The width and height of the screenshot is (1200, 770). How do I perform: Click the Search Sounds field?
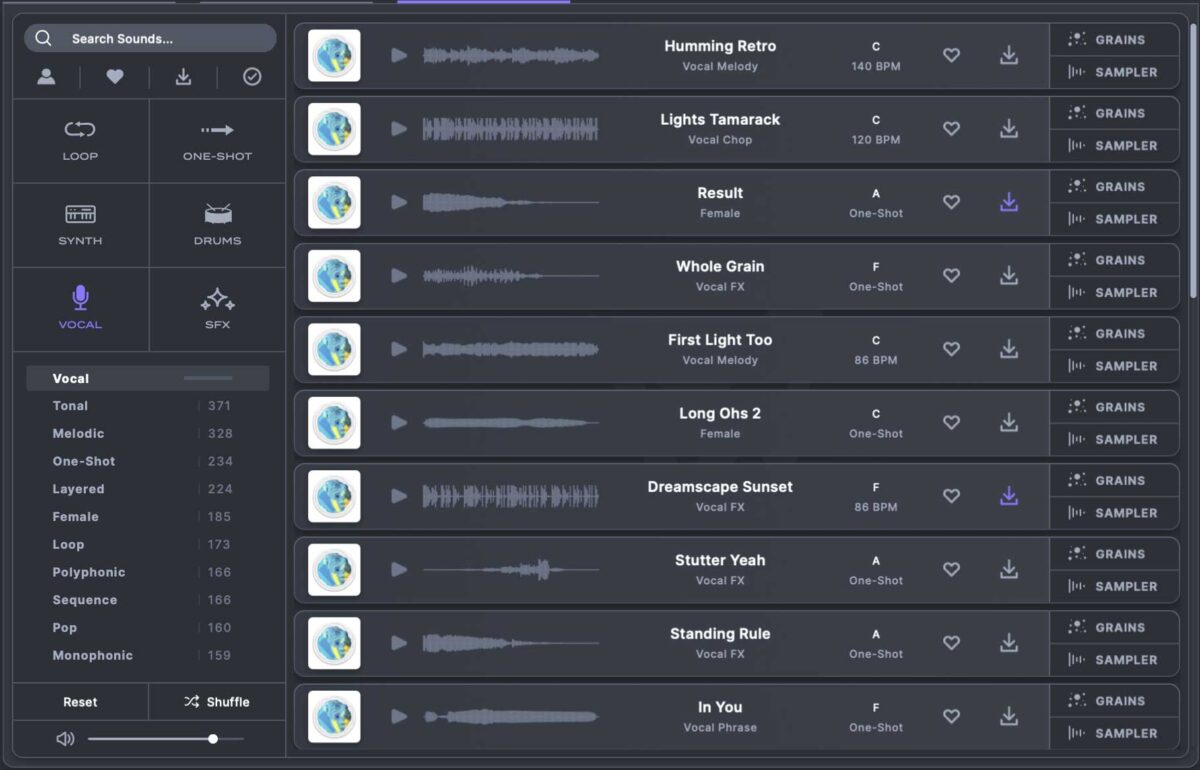pos(150,37)
